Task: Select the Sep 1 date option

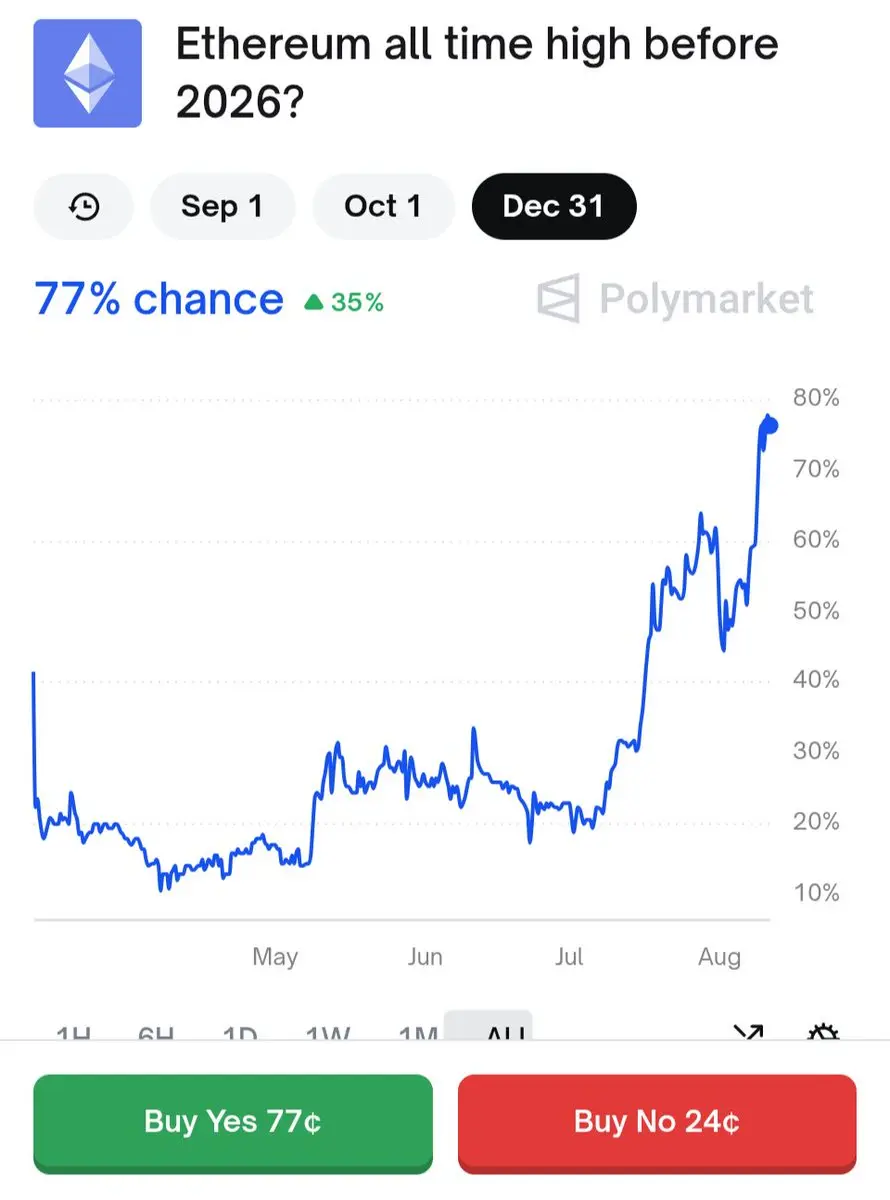Action: pos(222,207)
